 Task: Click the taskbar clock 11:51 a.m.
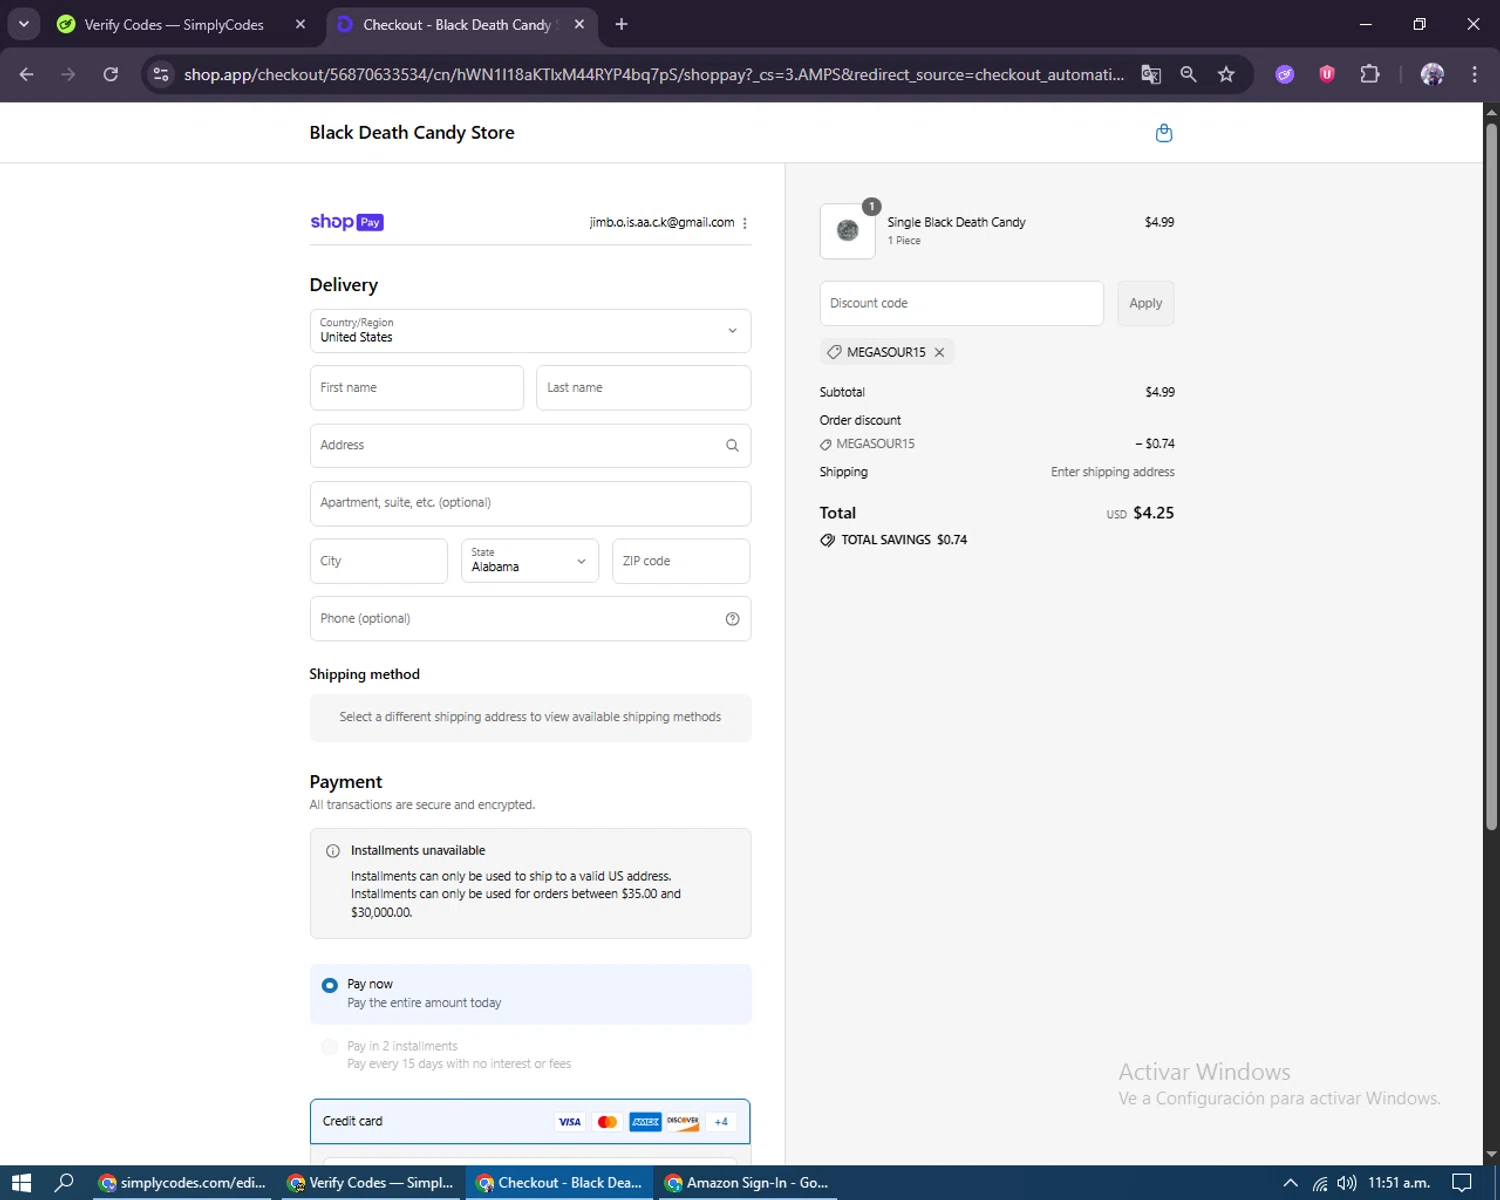(1399, 1183)
